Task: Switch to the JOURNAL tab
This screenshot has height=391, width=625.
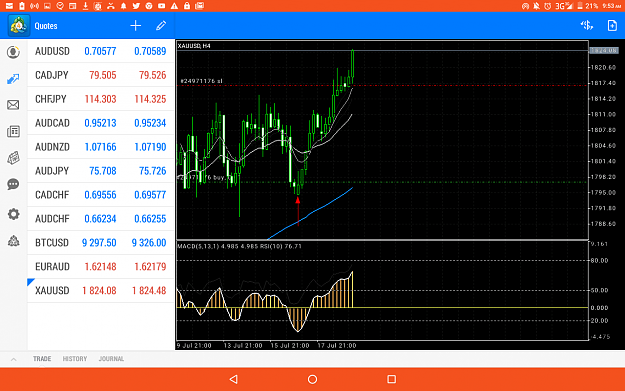Action: 111,359
